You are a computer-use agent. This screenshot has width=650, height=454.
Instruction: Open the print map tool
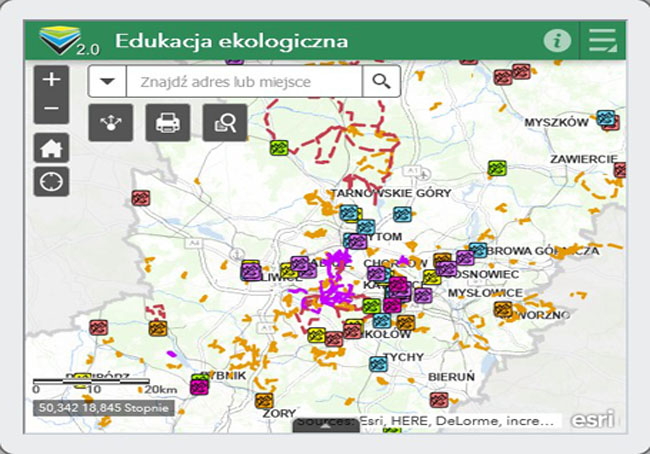pyautogui.click(x=167, y=123)
